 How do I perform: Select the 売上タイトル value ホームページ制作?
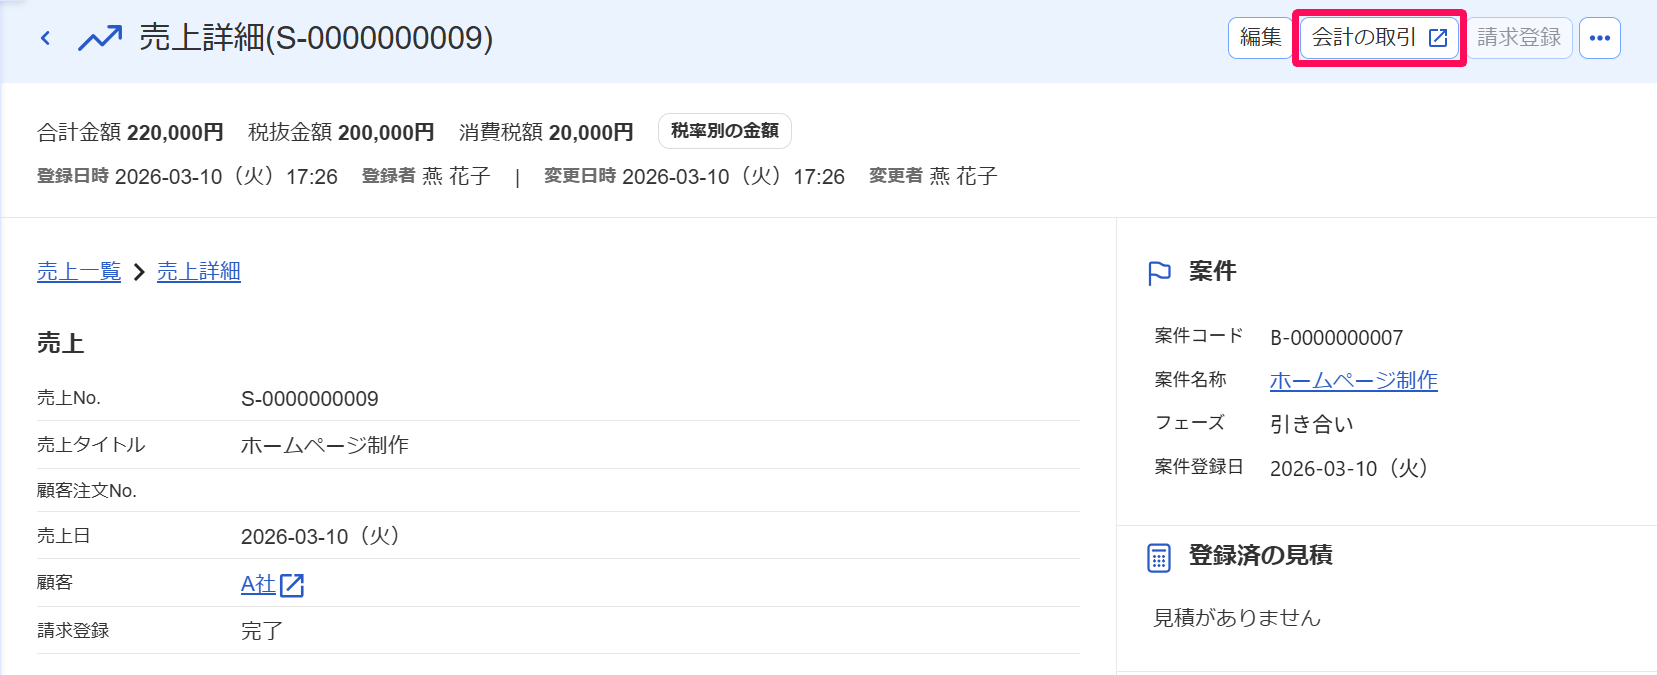[325, 445]
